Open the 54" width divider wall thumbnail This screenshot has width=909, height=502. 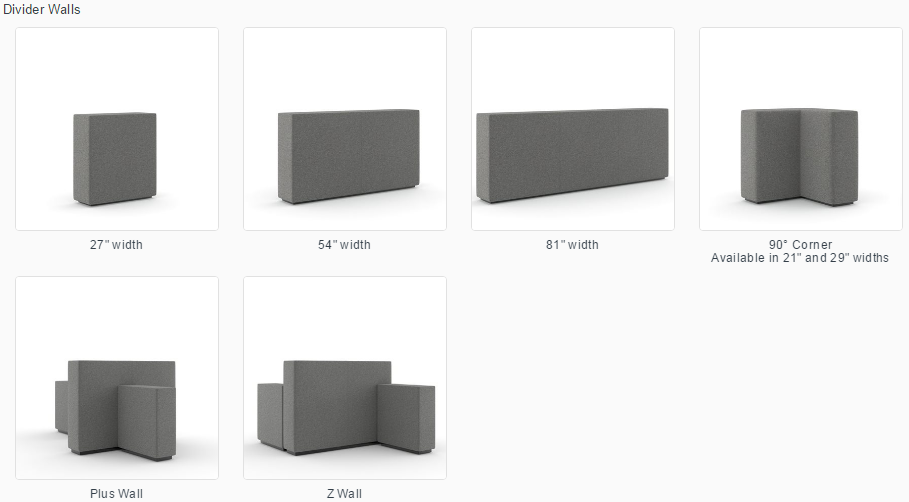[x=345, y=129]
